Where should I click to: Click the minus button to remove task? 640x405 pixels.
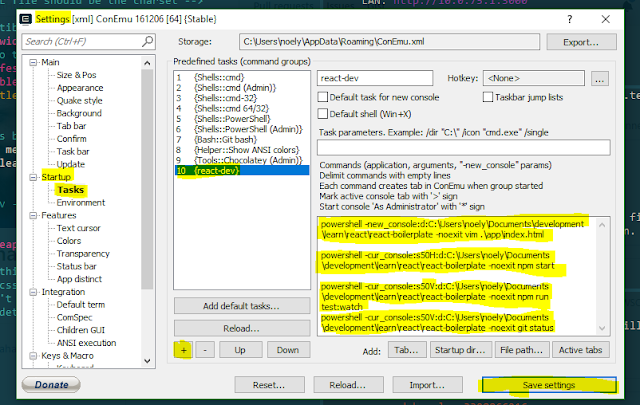(x=205, y=350)
